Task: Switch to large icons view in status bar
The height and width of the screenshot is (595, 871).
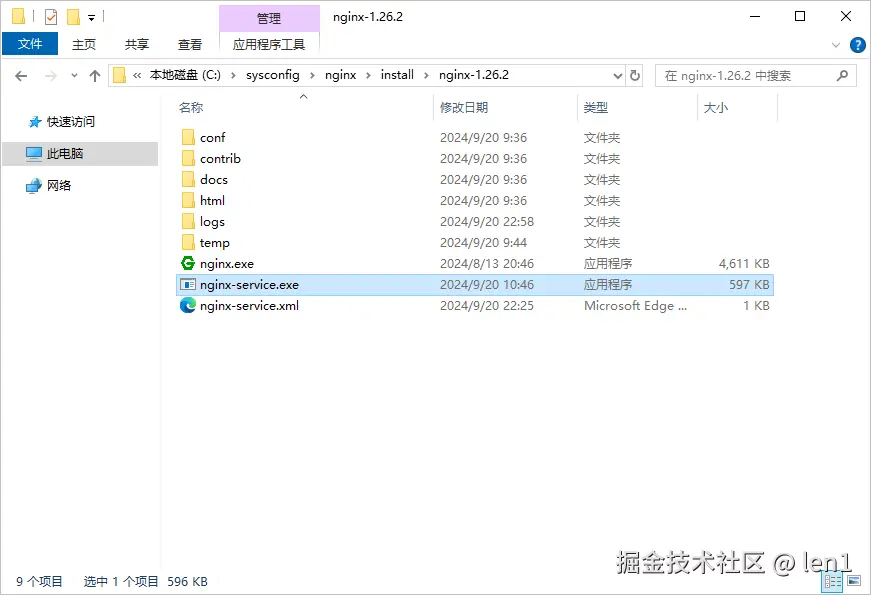Action: 854,582
